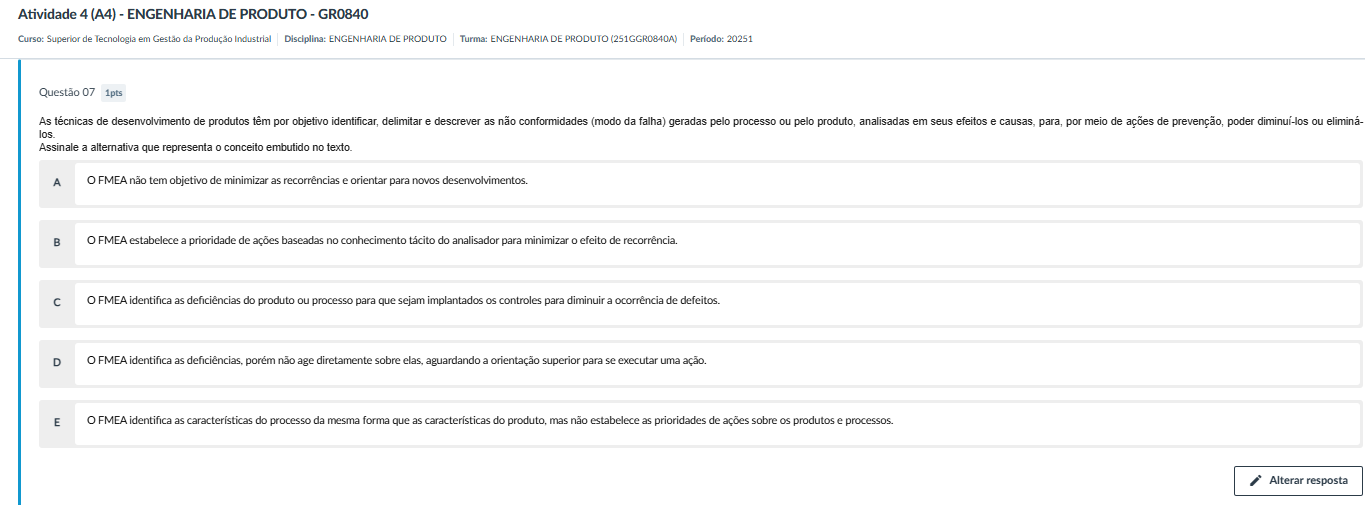
Task: Click the Período 20251 info
Action: point(721,39)
